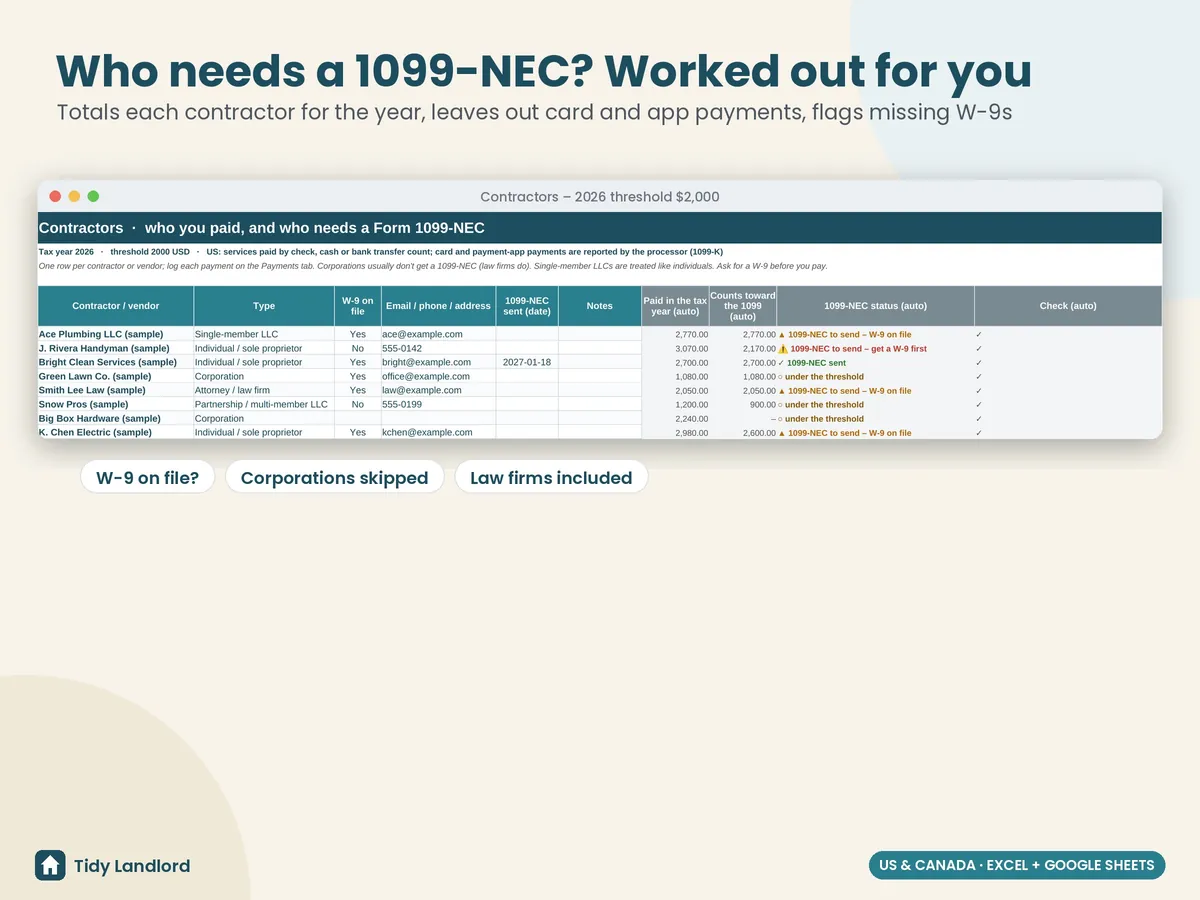The image size is (1200, 900).
Task: Click the check mark in Snow Pros' Check column
Action: click(979, 405)
